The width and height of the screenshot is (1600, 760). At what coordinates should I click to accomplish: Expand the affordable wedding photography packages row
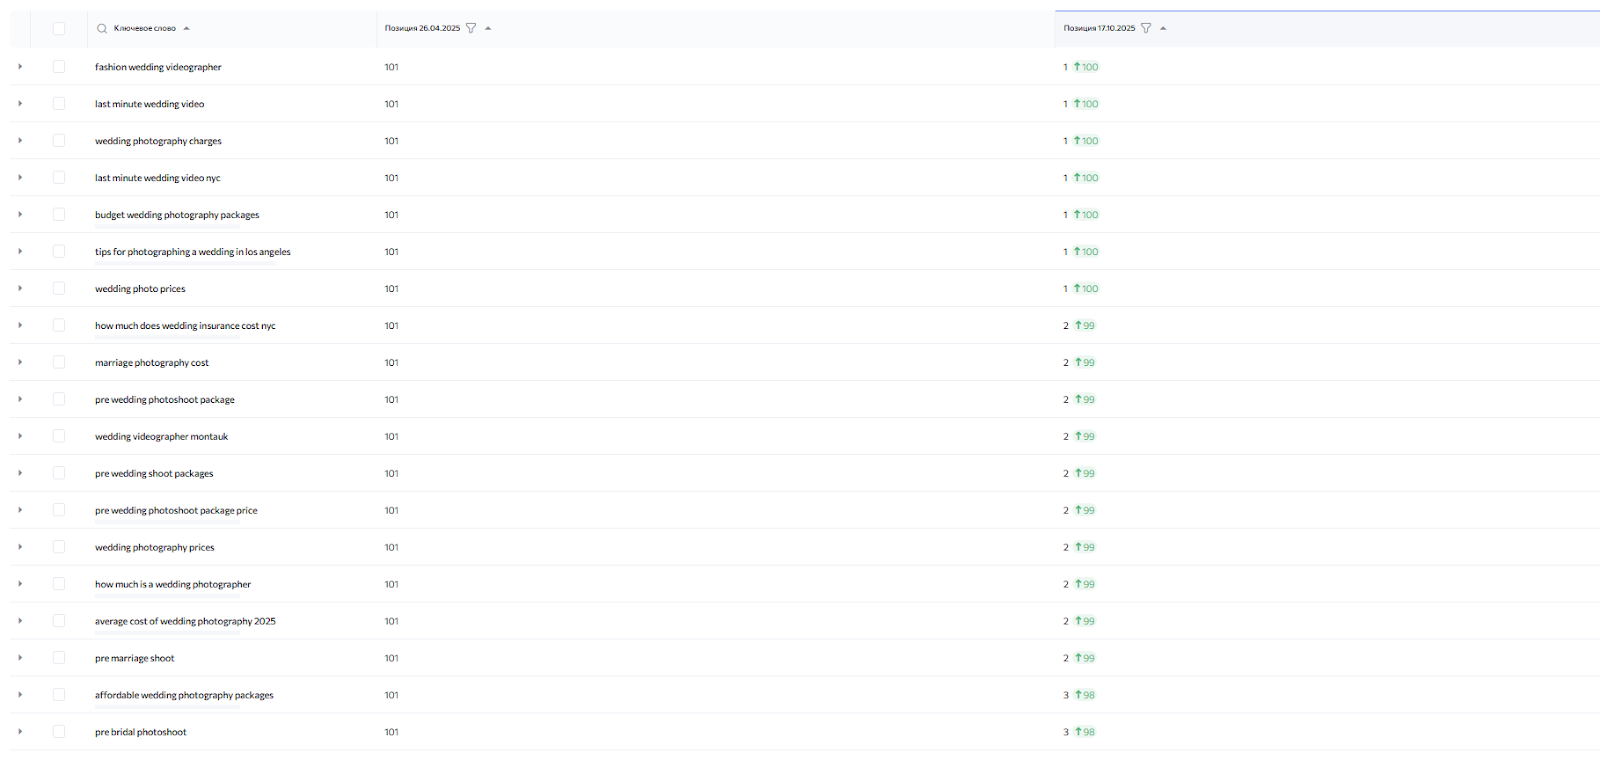click(20, 695)
